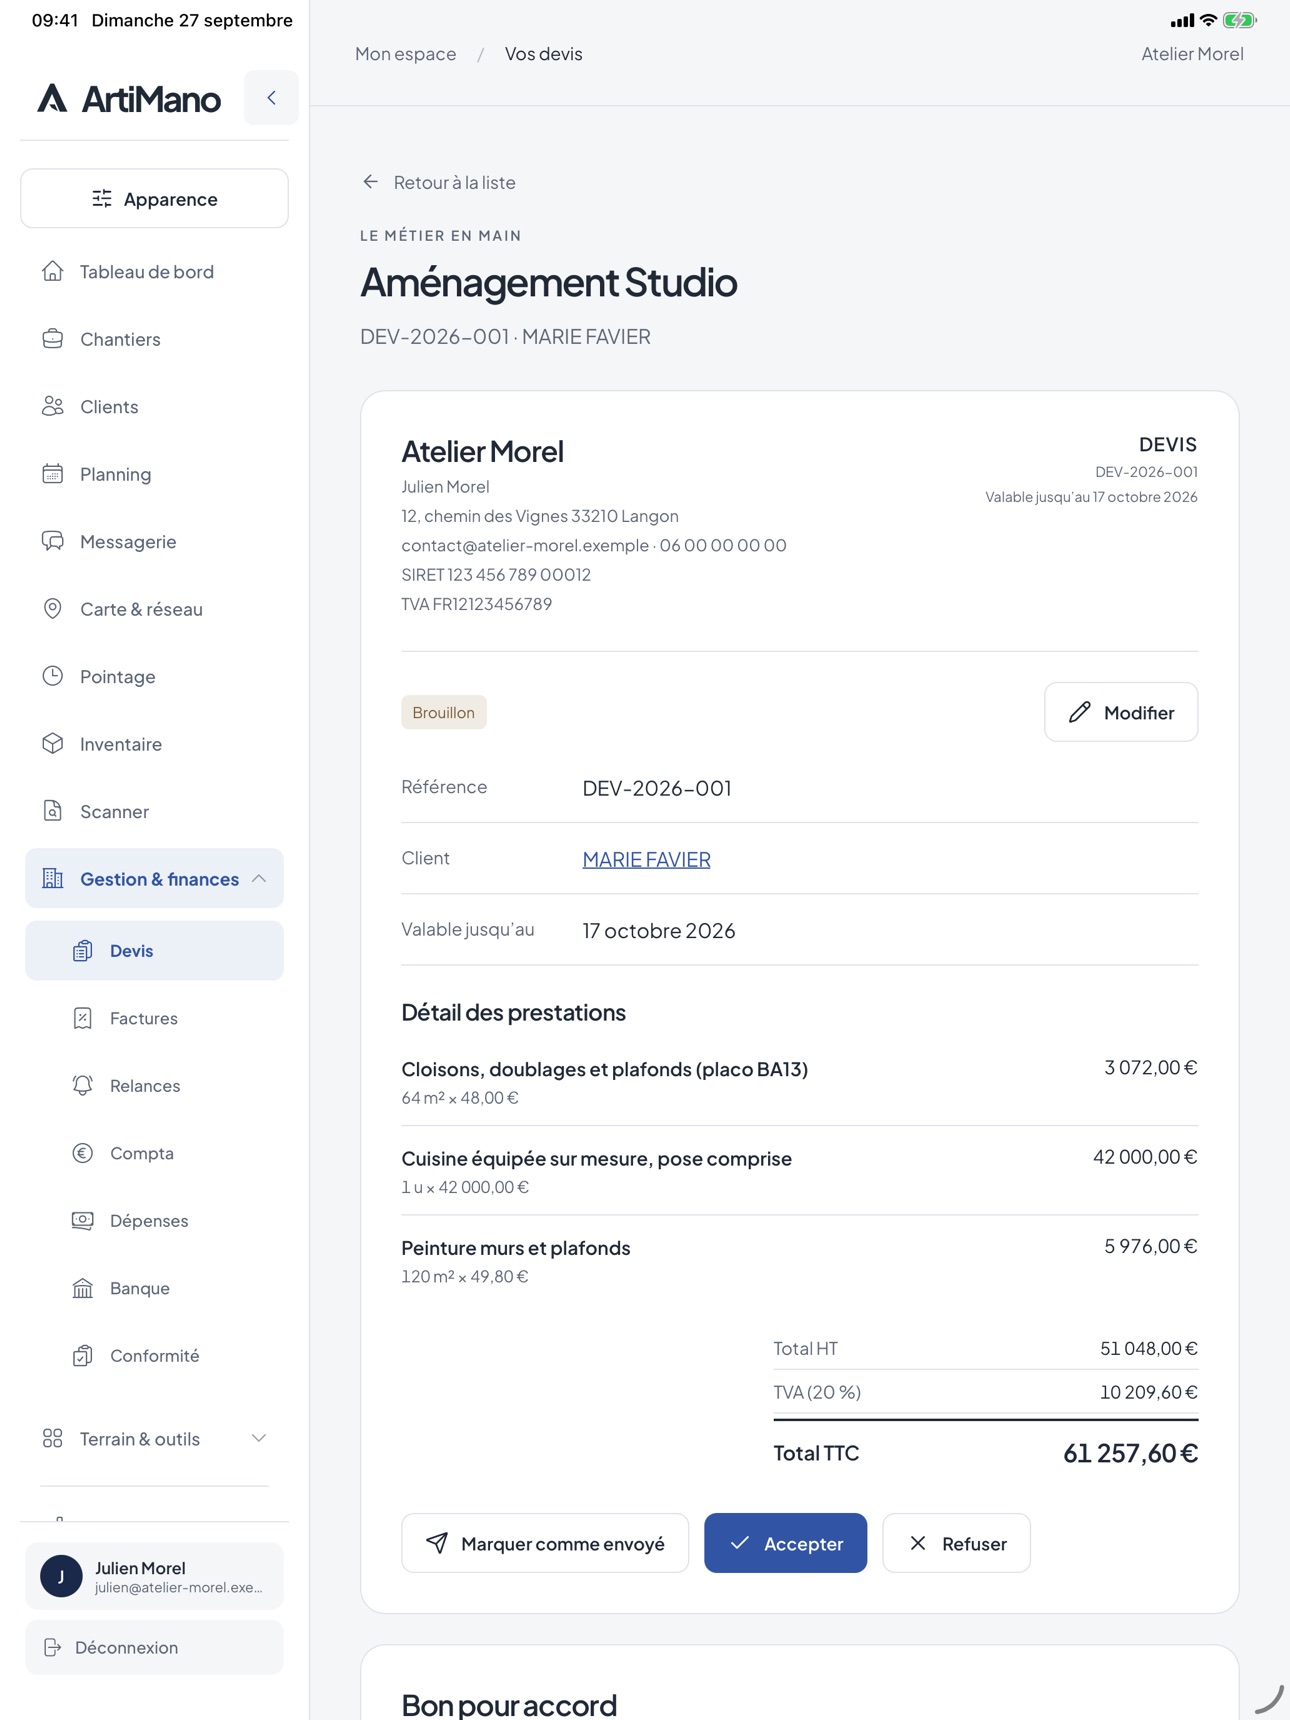Click the Total TTC amount 61 257,60 €
Viewport: 1290px width, 1720px height.
pyautogui.click(x=1130, y=1453)
